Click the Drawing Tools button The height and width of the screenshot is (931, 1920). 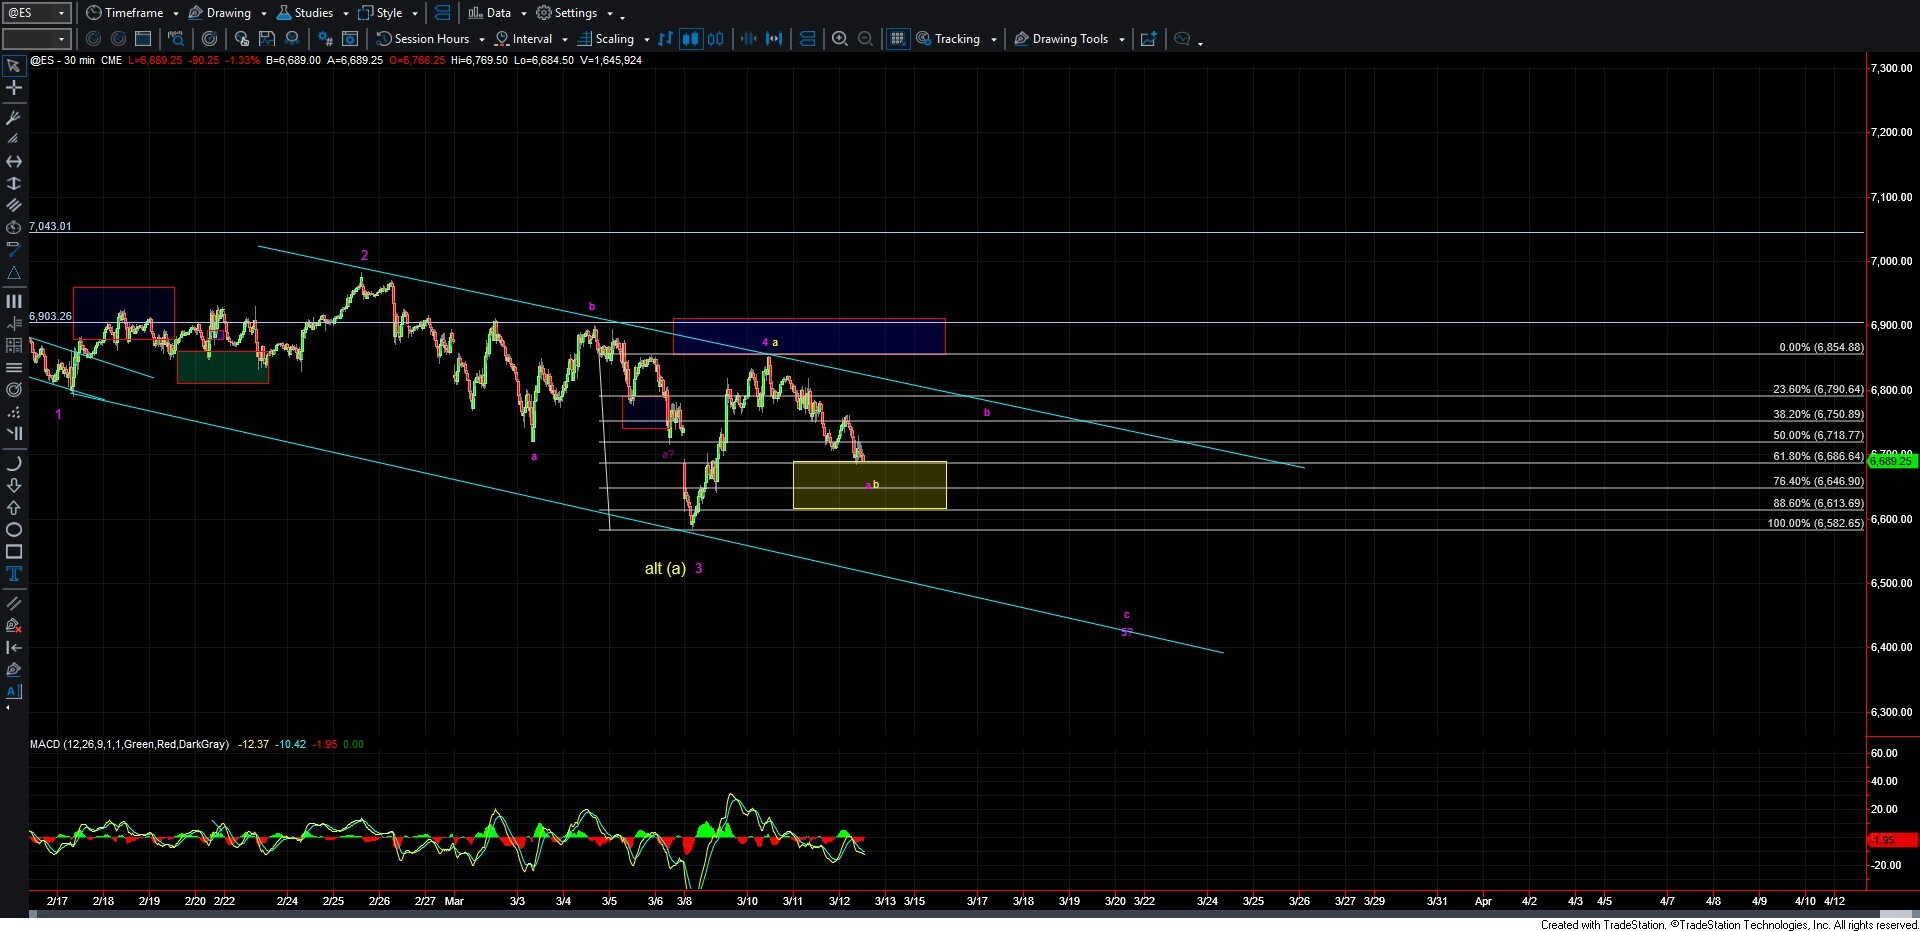pyautogui.click(x=1069, y=39)
